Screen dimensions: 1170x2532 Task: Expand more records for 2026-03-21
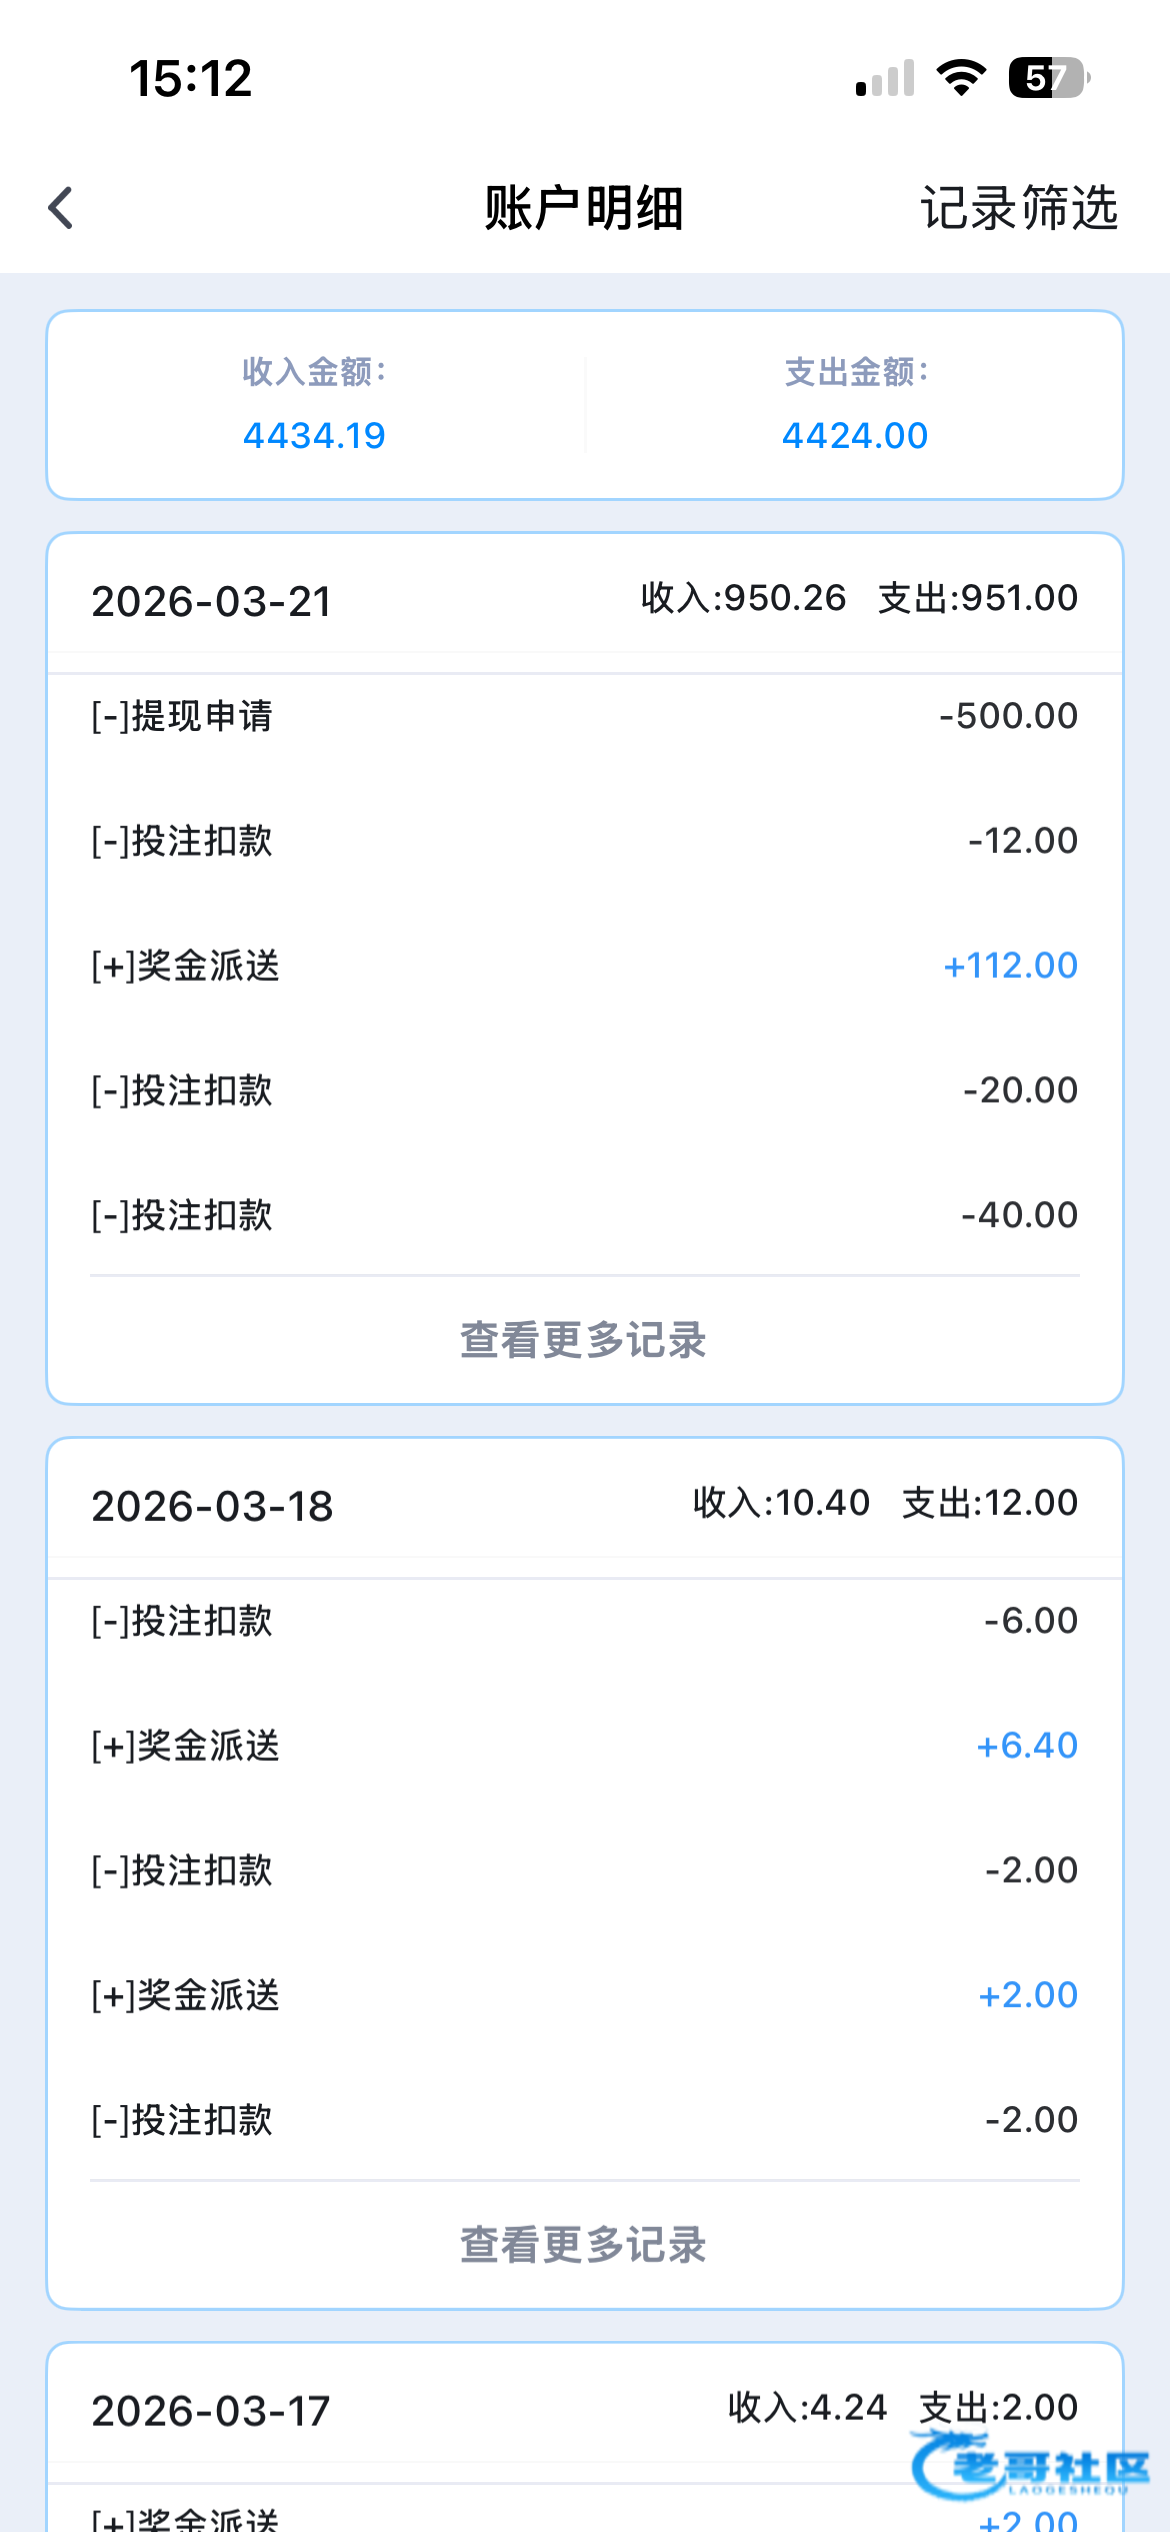click(x=584, y=1340)
